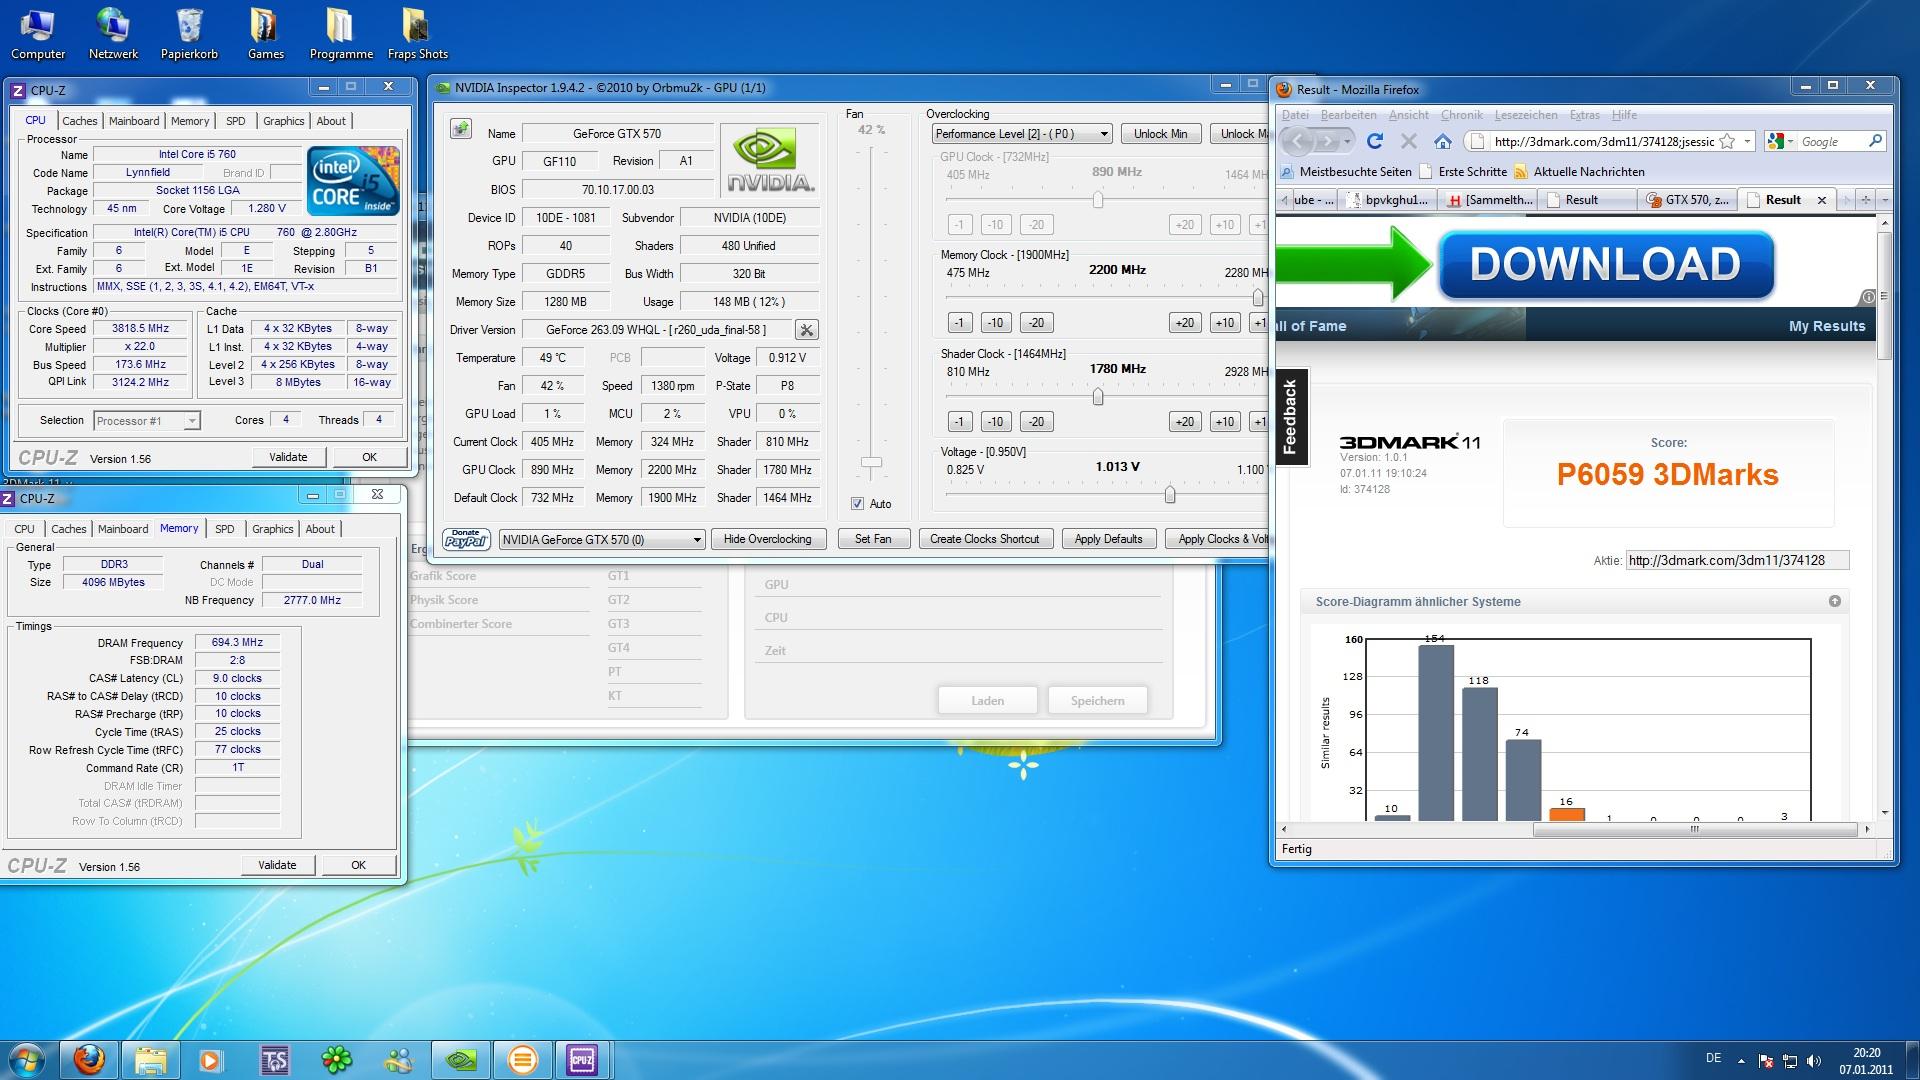This screenshot has width=1920, height=1080.
Task: Bookmark this page with the star icon
Action: tap(1727, 141)
